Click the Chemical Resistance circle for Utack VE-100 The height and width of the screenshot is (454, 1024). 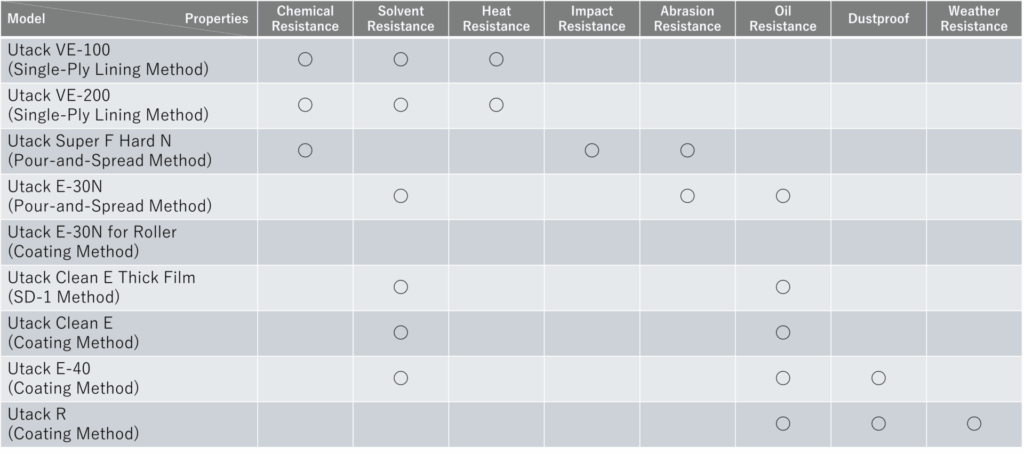305,59
